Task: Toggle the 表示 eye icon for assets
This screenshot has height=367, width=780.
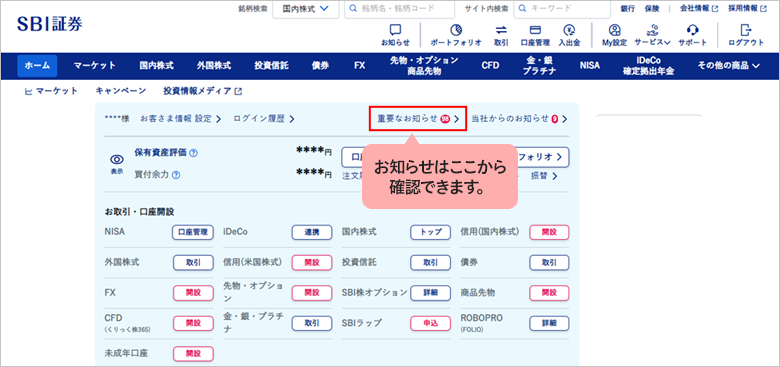Action: [117, 164]
